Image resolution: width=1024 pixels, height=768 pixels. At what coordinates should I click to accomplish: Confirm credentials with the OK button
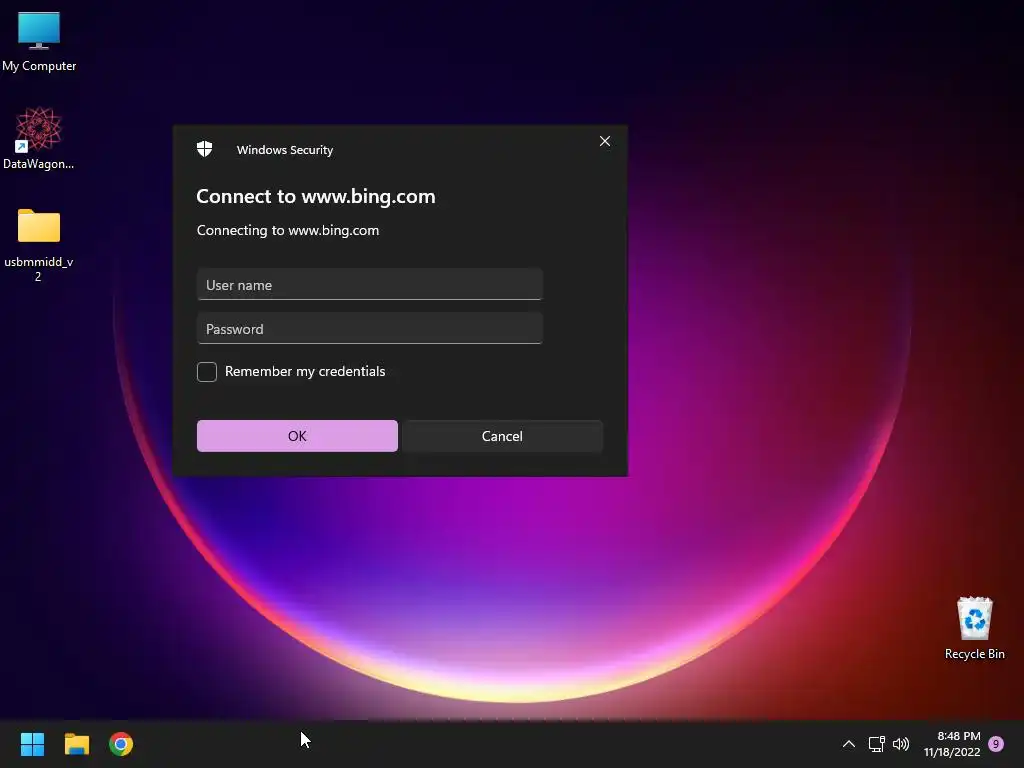pos(297,436)
